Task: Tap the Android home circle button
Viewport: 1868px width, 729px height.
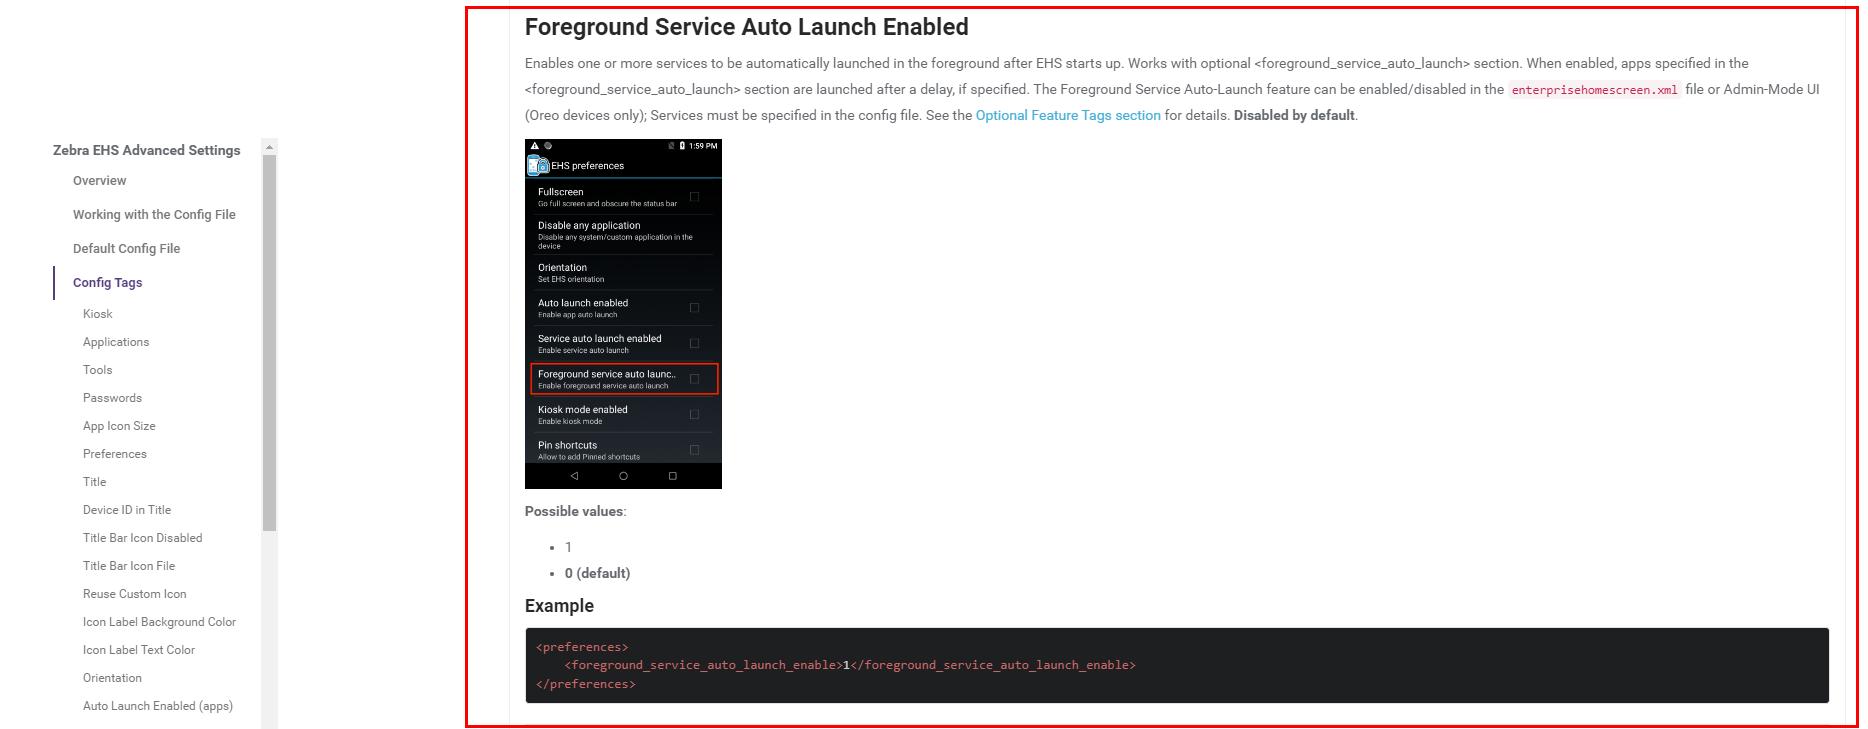Action: pos(623,476)
